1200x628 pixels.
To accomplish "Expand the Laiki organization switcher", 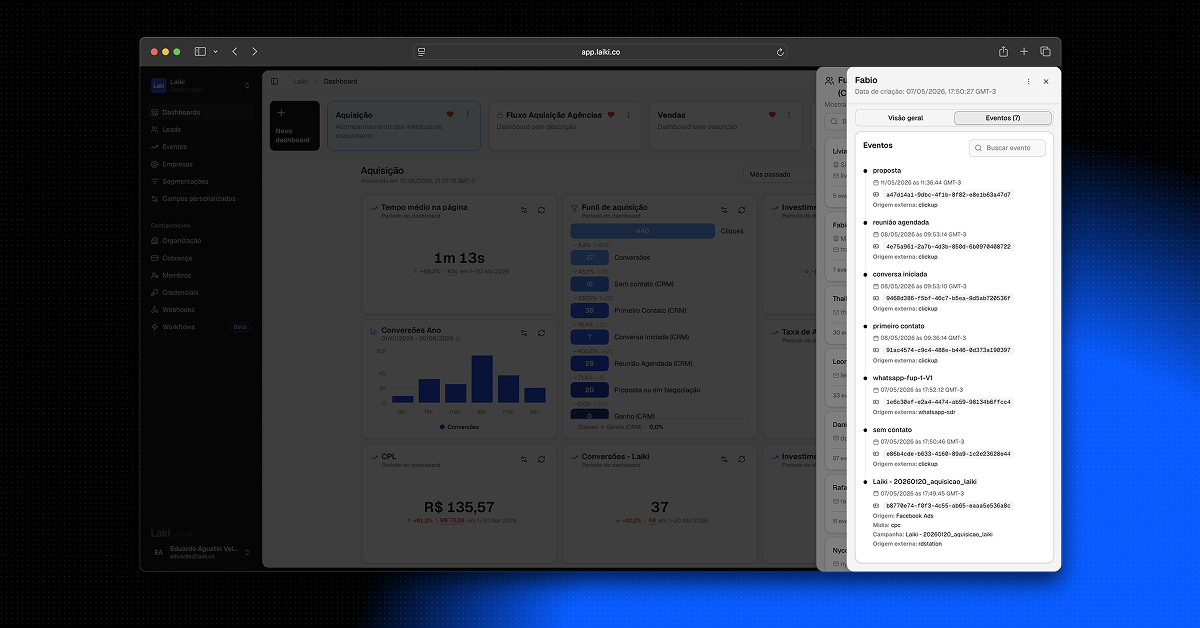I will click(x=200, y=86).
